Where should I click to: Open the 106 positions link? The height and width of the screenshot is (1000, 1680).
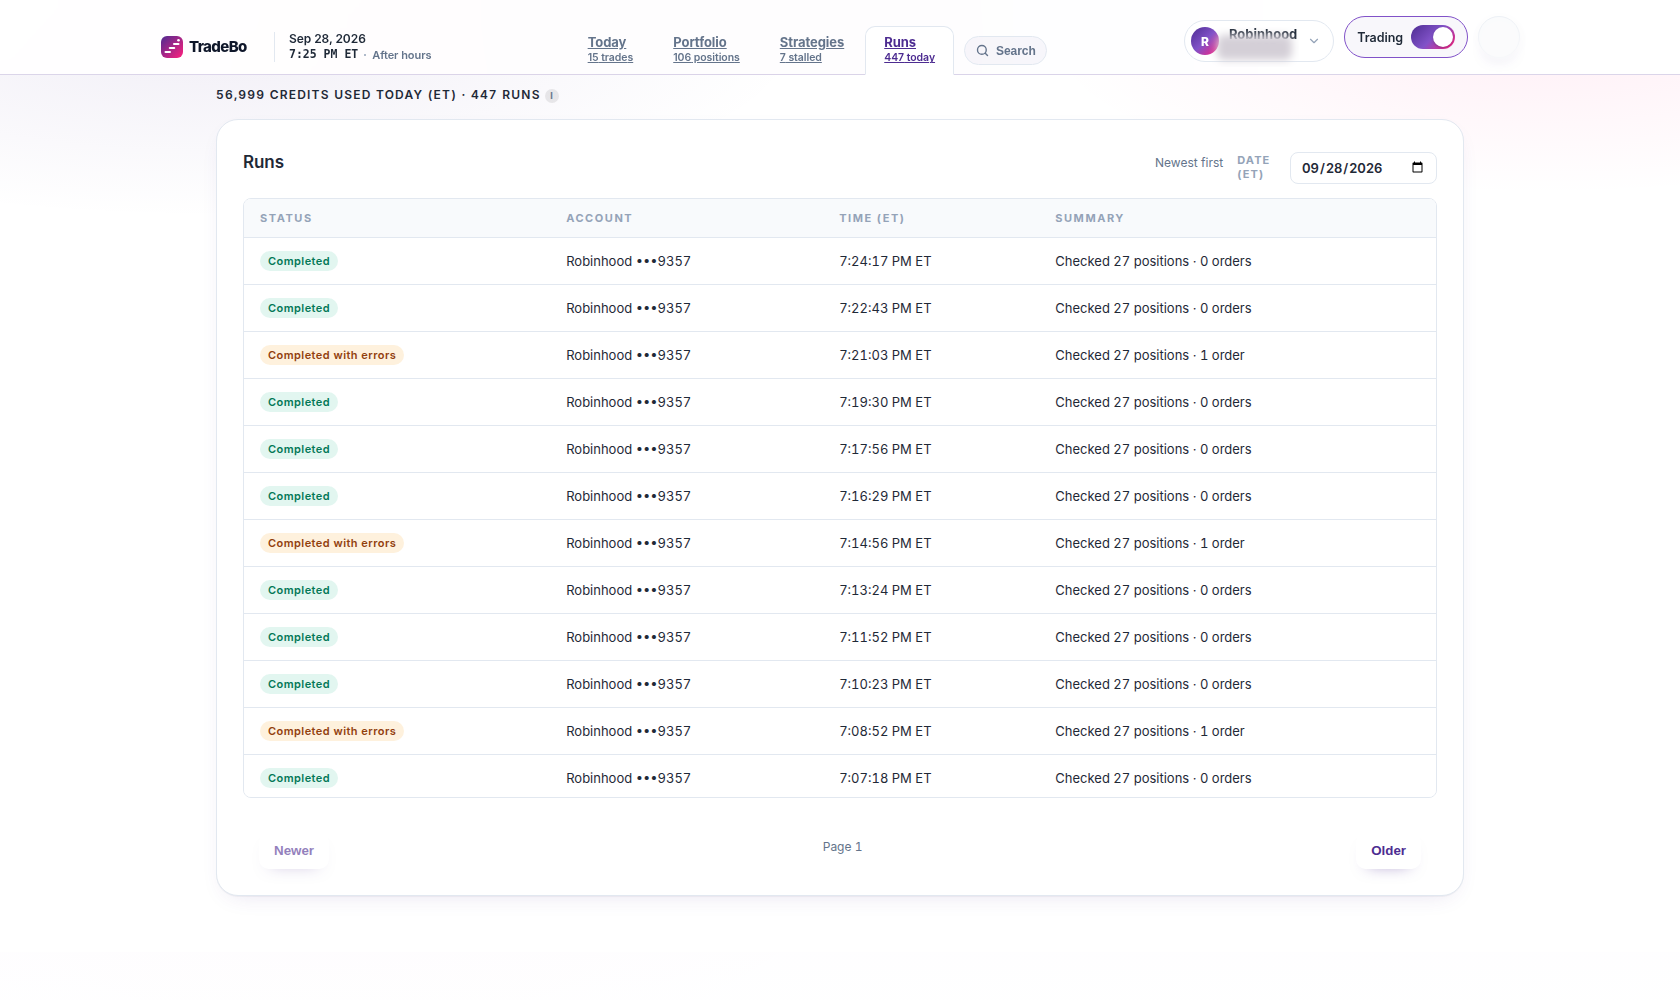click(x=706, y=58)
